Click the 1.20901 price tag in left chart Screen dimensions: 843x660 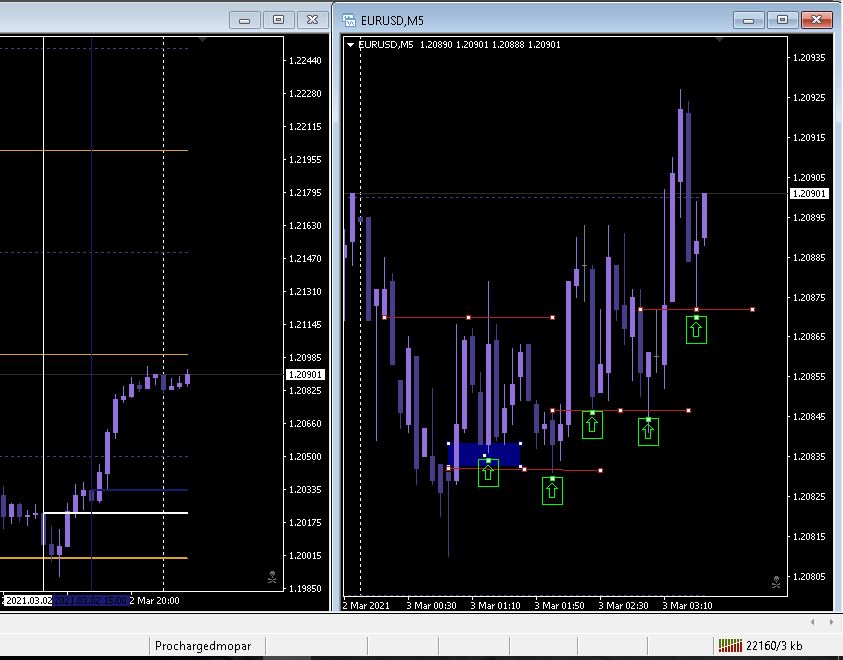tap(305, 375)
